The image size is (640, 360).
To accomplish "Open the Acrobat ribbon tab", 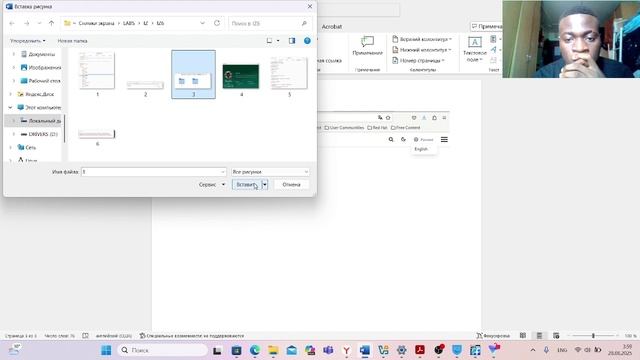I will coord(331,27).
